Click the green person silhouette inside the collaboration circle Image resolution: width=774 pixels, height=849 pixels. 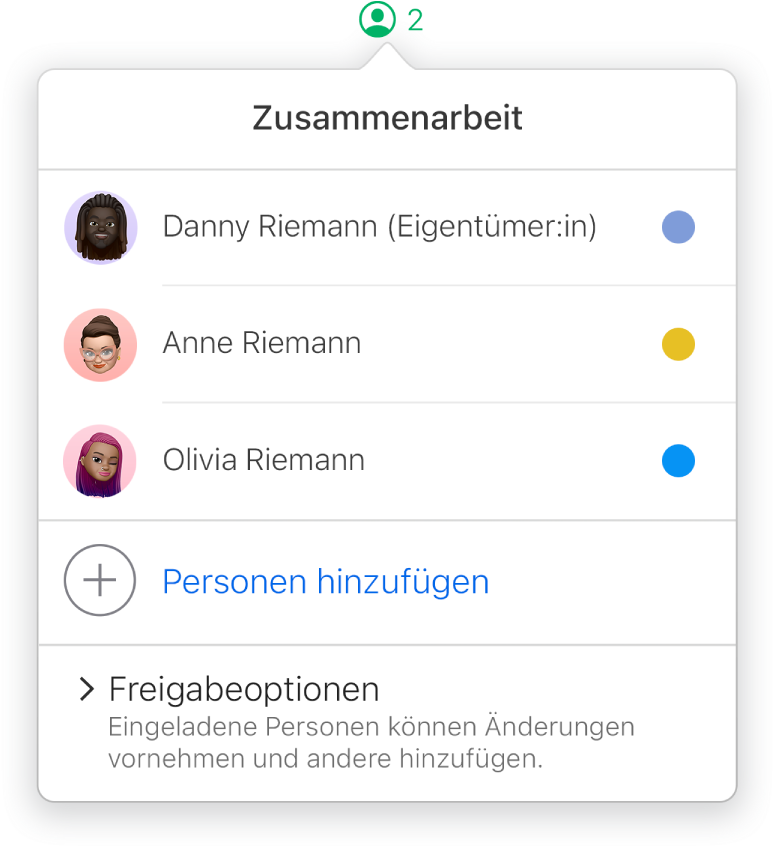point(378,20)
